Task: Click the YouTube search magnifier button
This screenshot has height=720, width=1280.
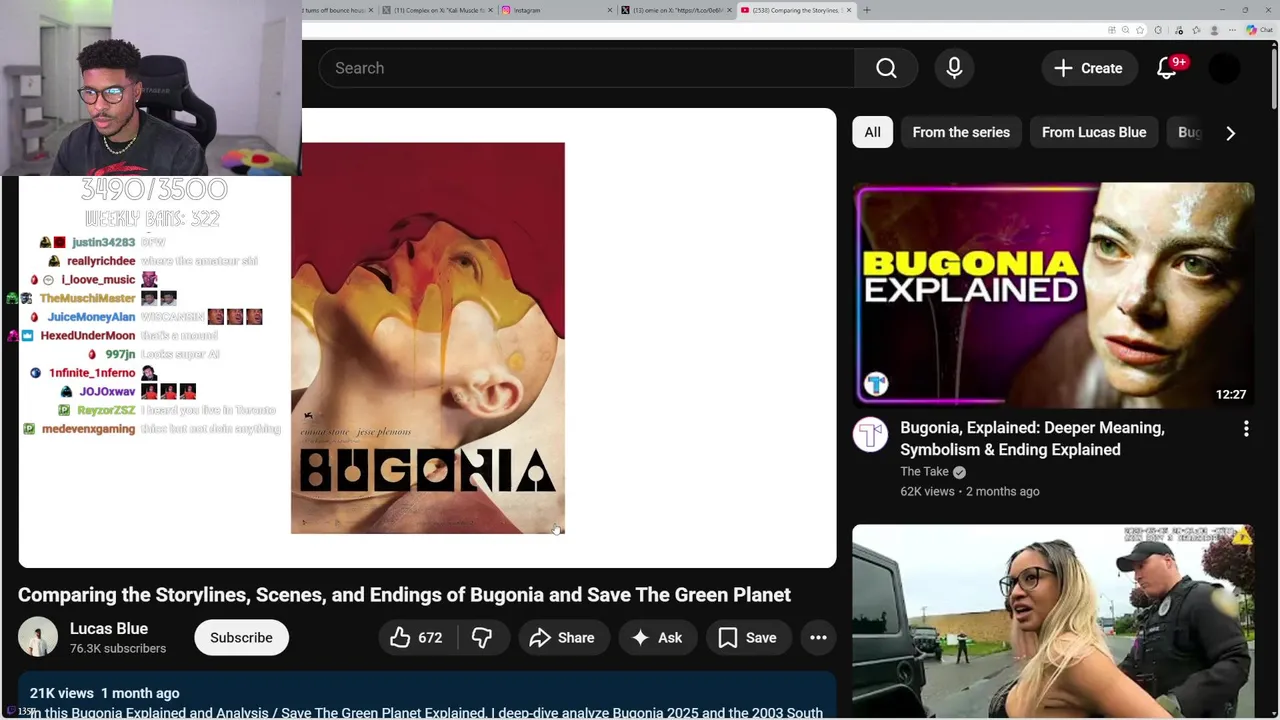Action: point(886,68)
